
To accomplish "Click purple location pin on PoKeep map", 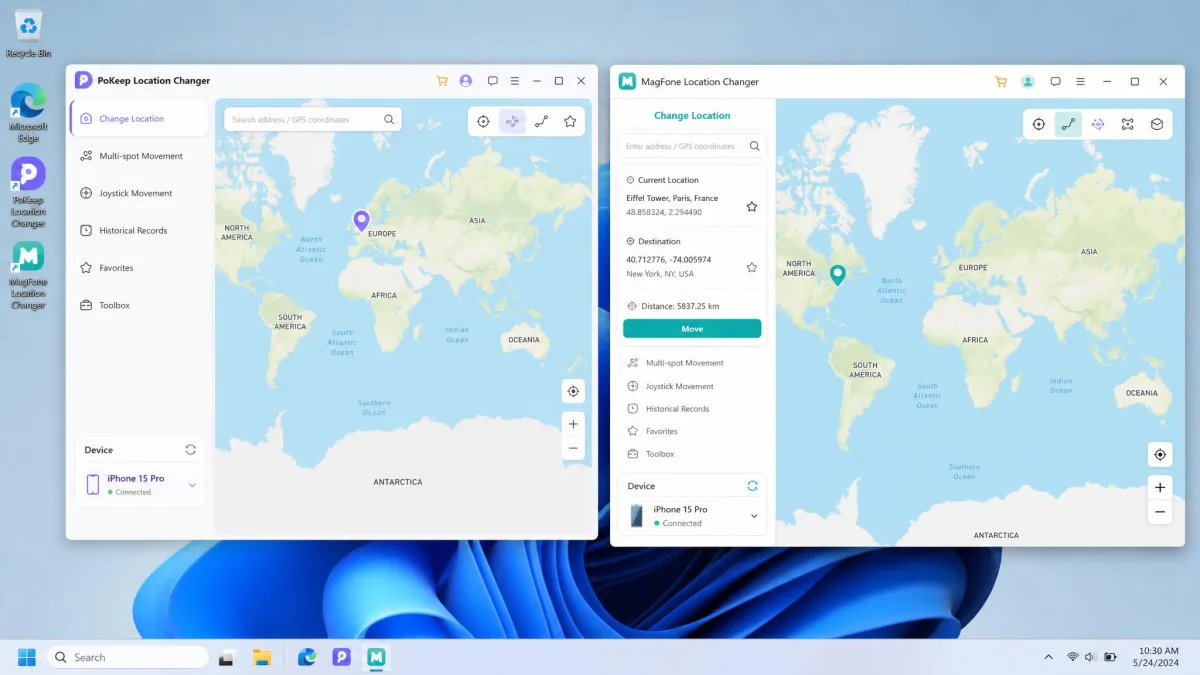I will pos(361,221).
